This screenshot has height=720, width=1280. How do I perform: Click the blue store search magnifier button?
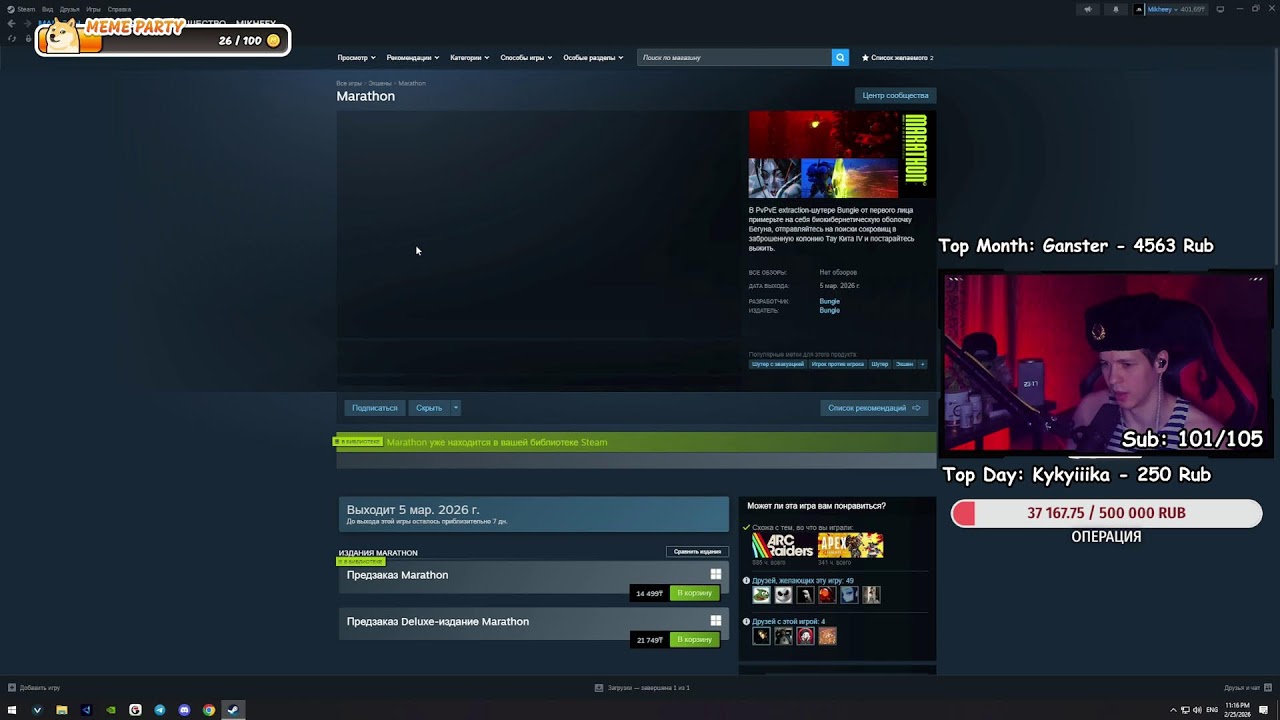[x=840, y=58]
